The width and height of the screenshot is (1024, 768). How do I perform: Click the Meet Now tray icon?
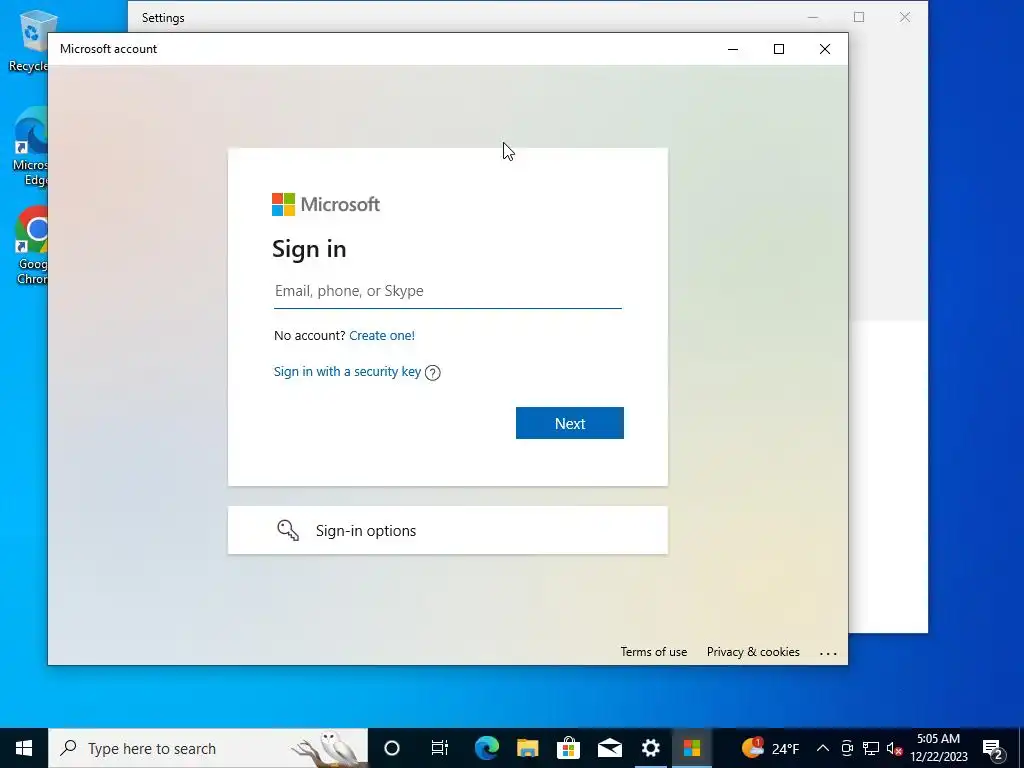pyautogui.click(x=847, y=748)
